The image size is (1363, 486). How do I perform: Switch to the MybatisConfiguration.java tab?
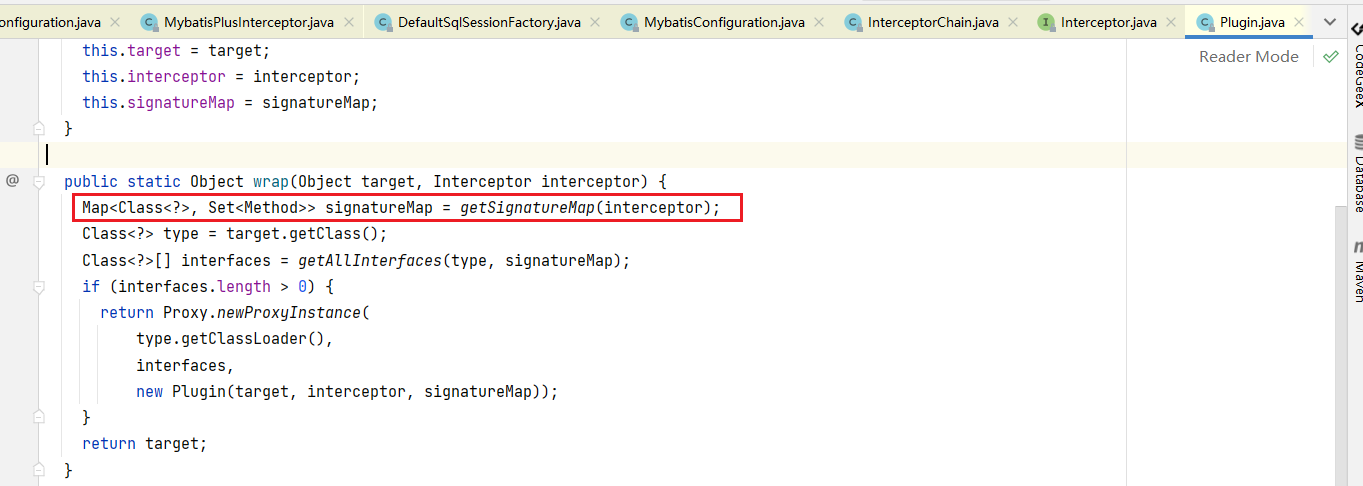[x=723, y=22]
